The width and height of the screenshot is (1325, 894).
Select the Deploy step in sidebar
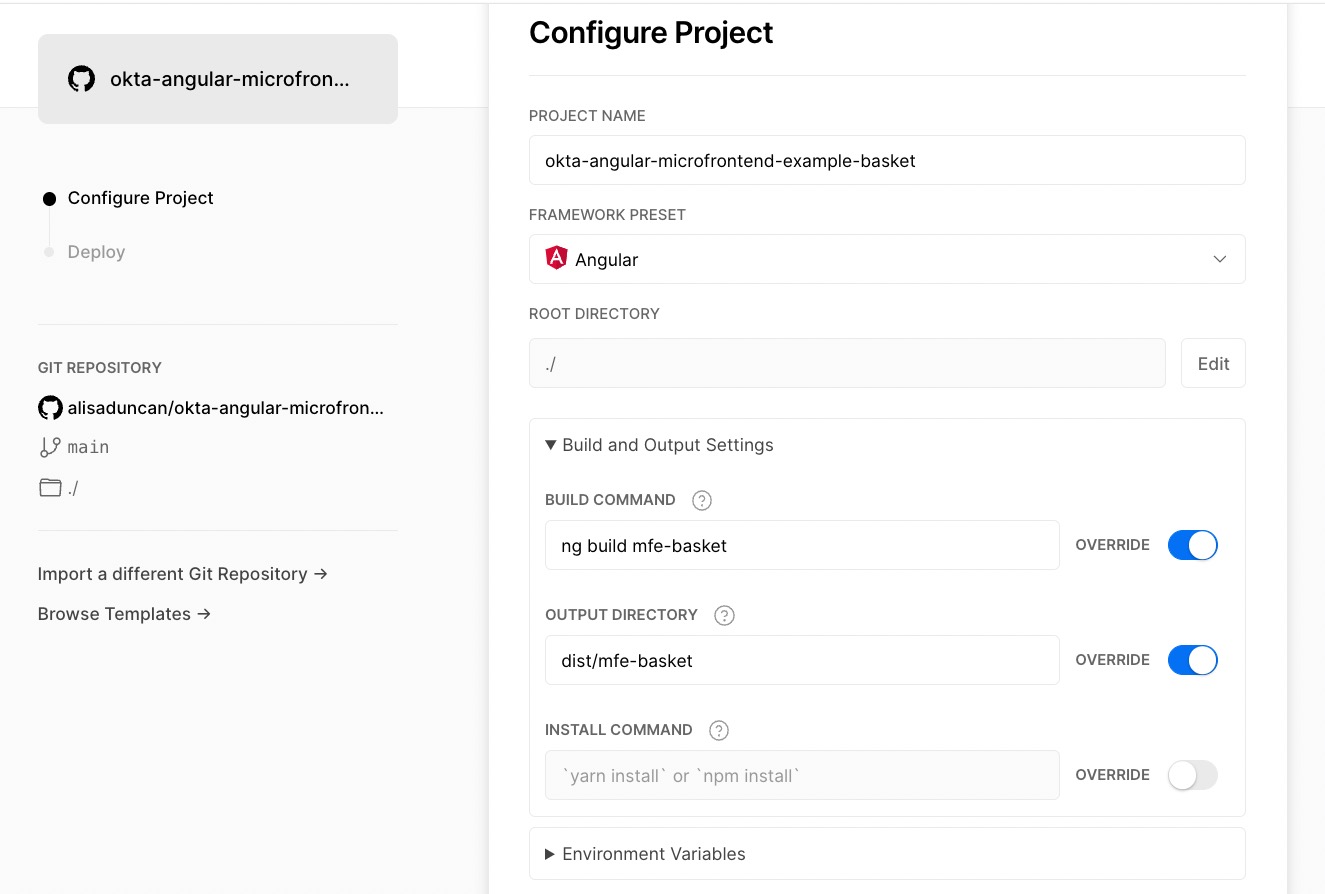96,252
